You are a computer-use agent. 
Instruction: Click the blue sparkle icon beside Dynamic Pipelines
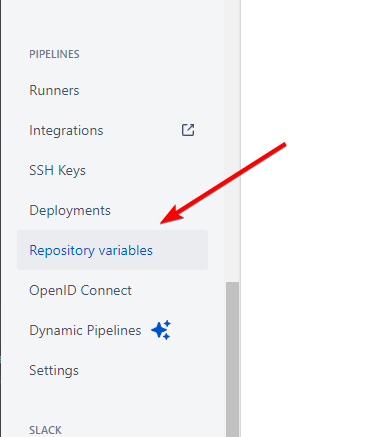coord(161,330)
